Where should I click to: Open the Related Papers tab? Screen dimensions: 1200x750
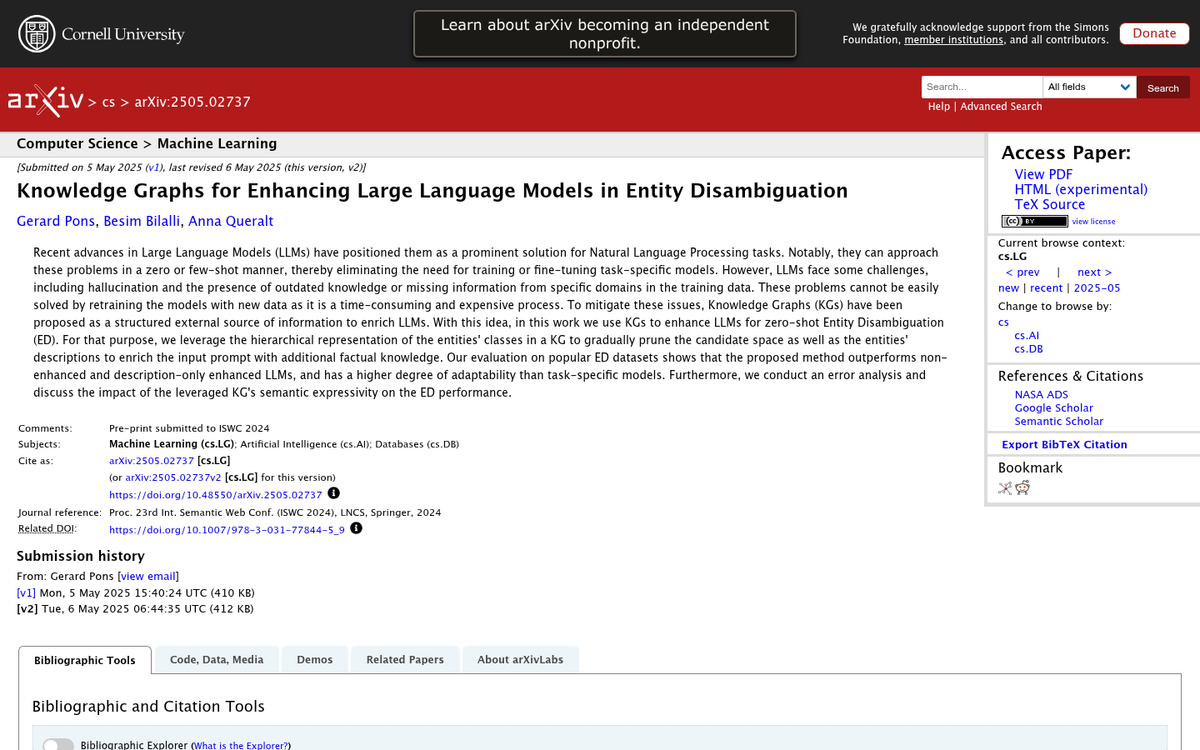click(405, 660)
